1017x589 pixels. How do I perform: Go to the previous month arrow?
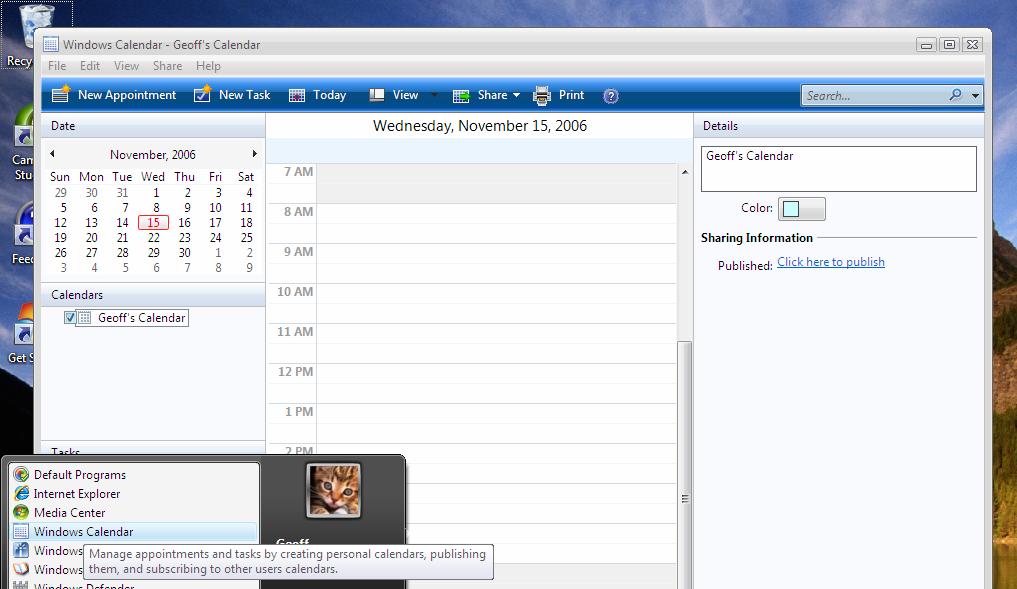(53, 154)
